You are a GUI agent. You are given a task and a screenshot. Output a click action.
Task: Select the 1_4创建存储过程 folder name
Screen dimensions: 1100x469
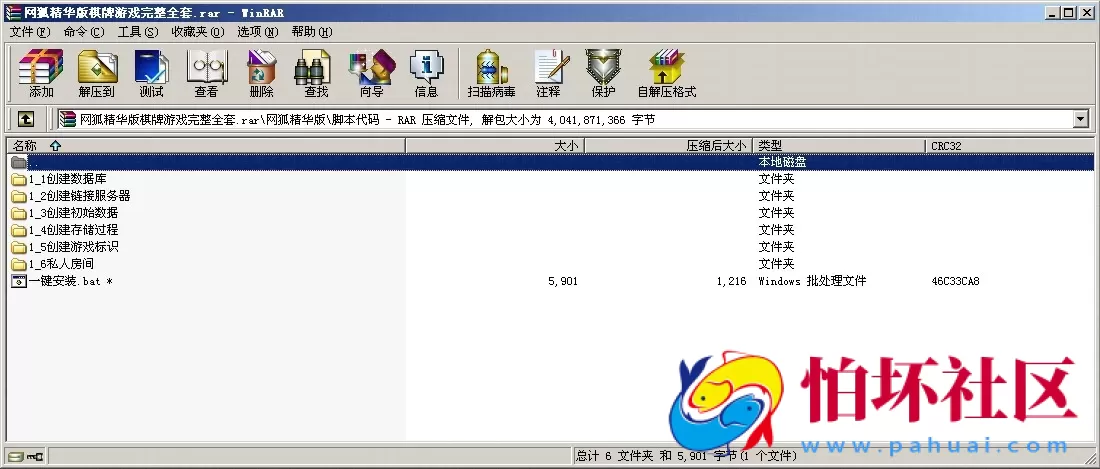click(x=74, y=230)
